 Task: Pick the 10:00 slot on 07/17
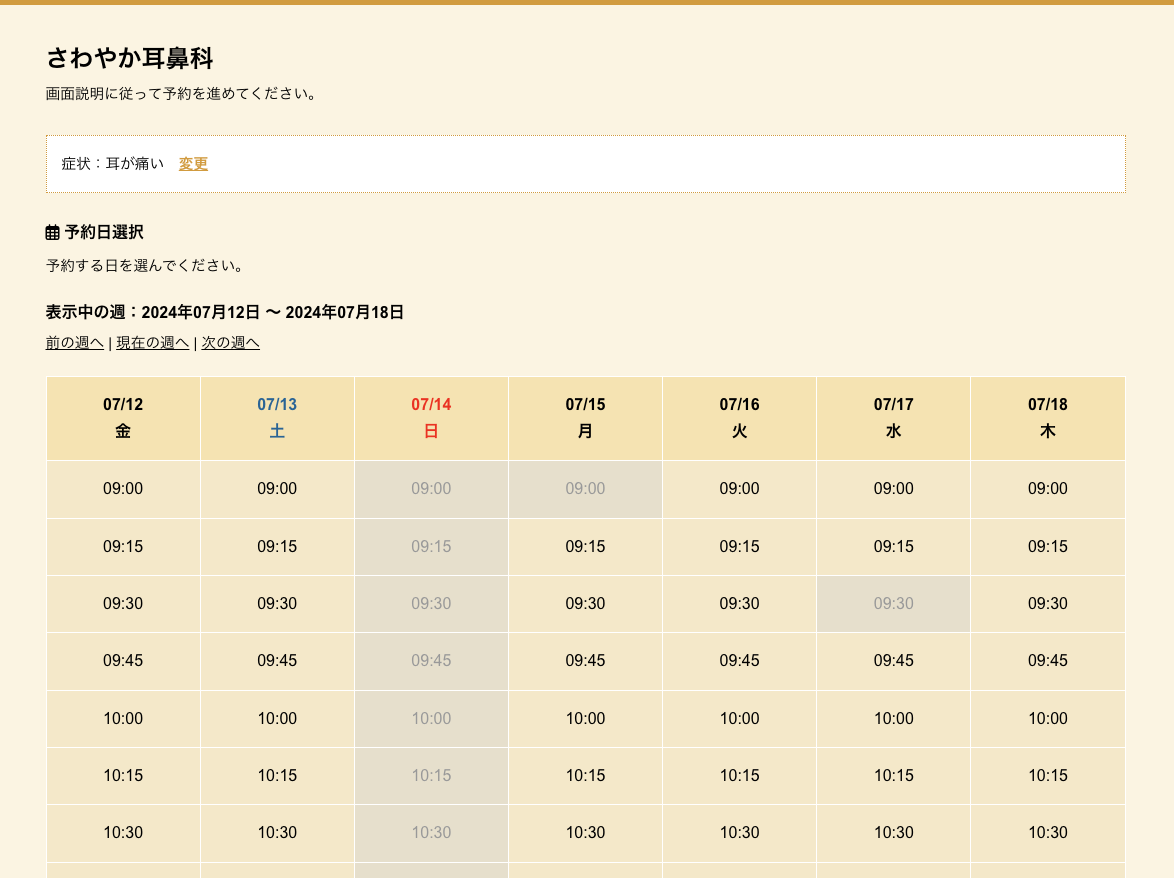(x=894, y=719)
